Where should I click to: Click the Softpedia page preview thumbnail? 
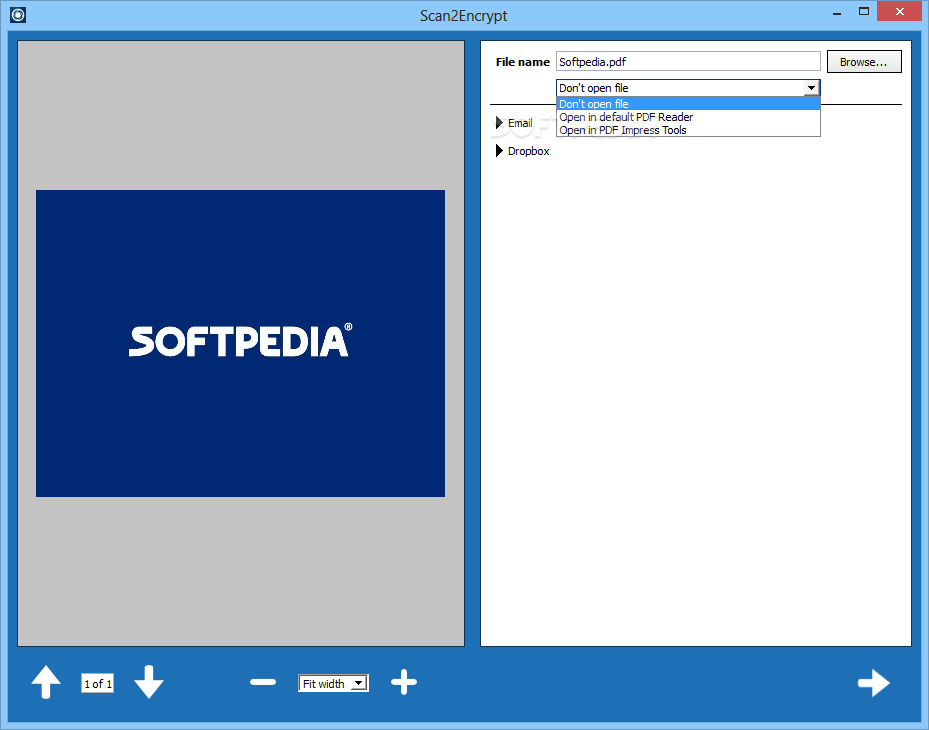[x=240, y=343]
